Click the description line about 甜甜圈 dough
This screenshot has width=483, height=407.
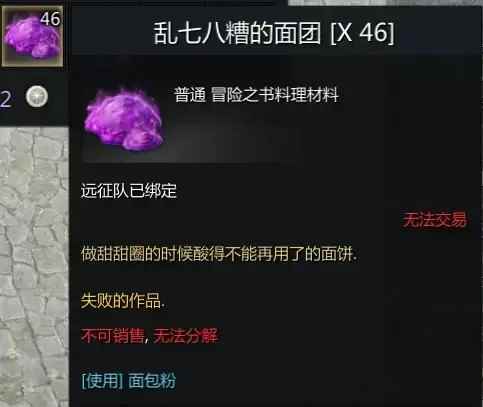point(219,254)
